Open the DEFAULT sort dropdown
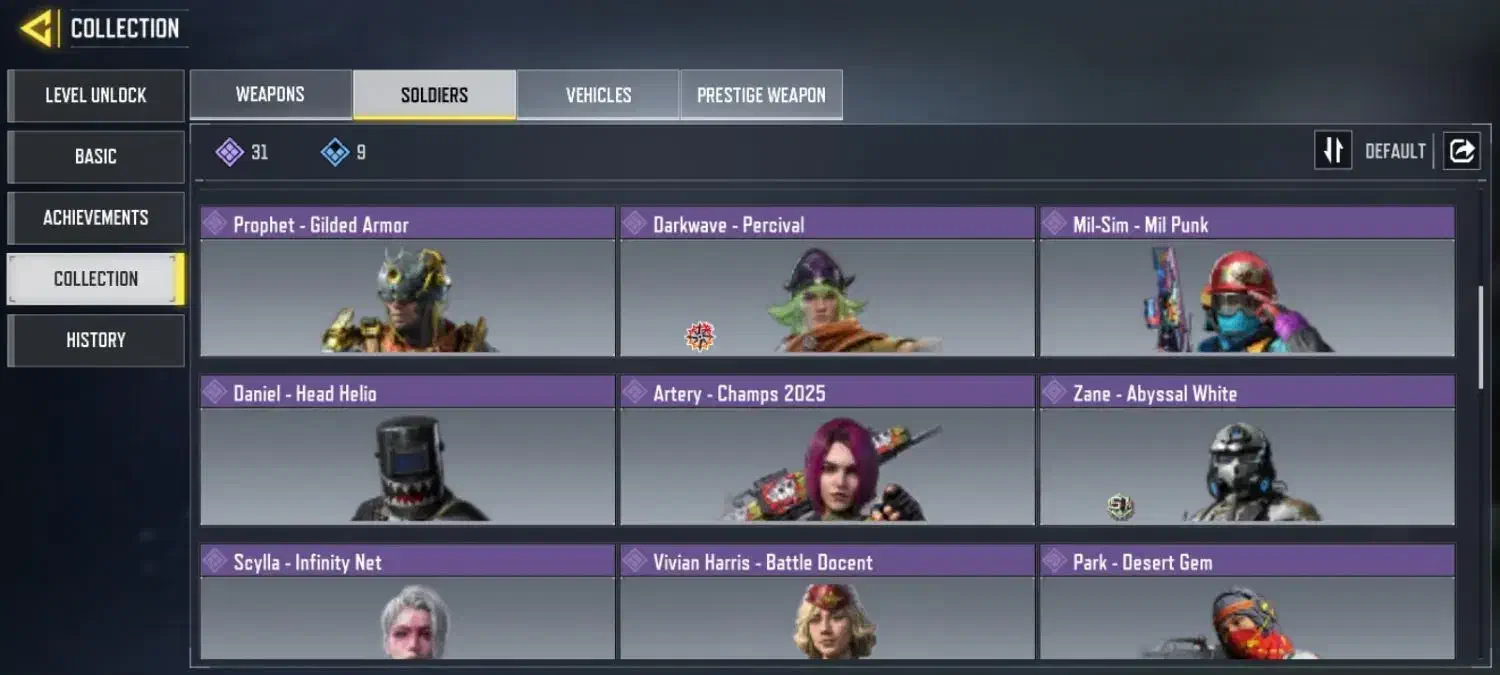Screen dimensions: 1500x675 pos(1395,152)
